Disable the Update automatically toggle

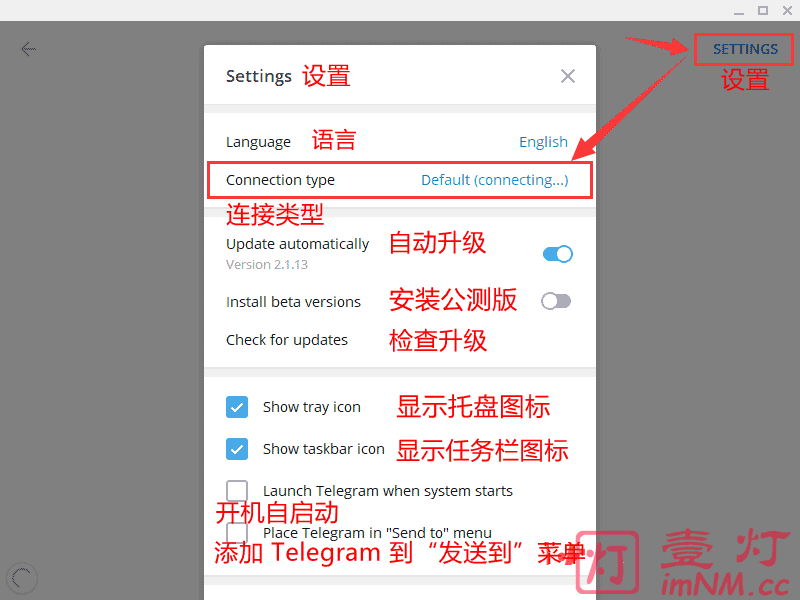point(558,254)
